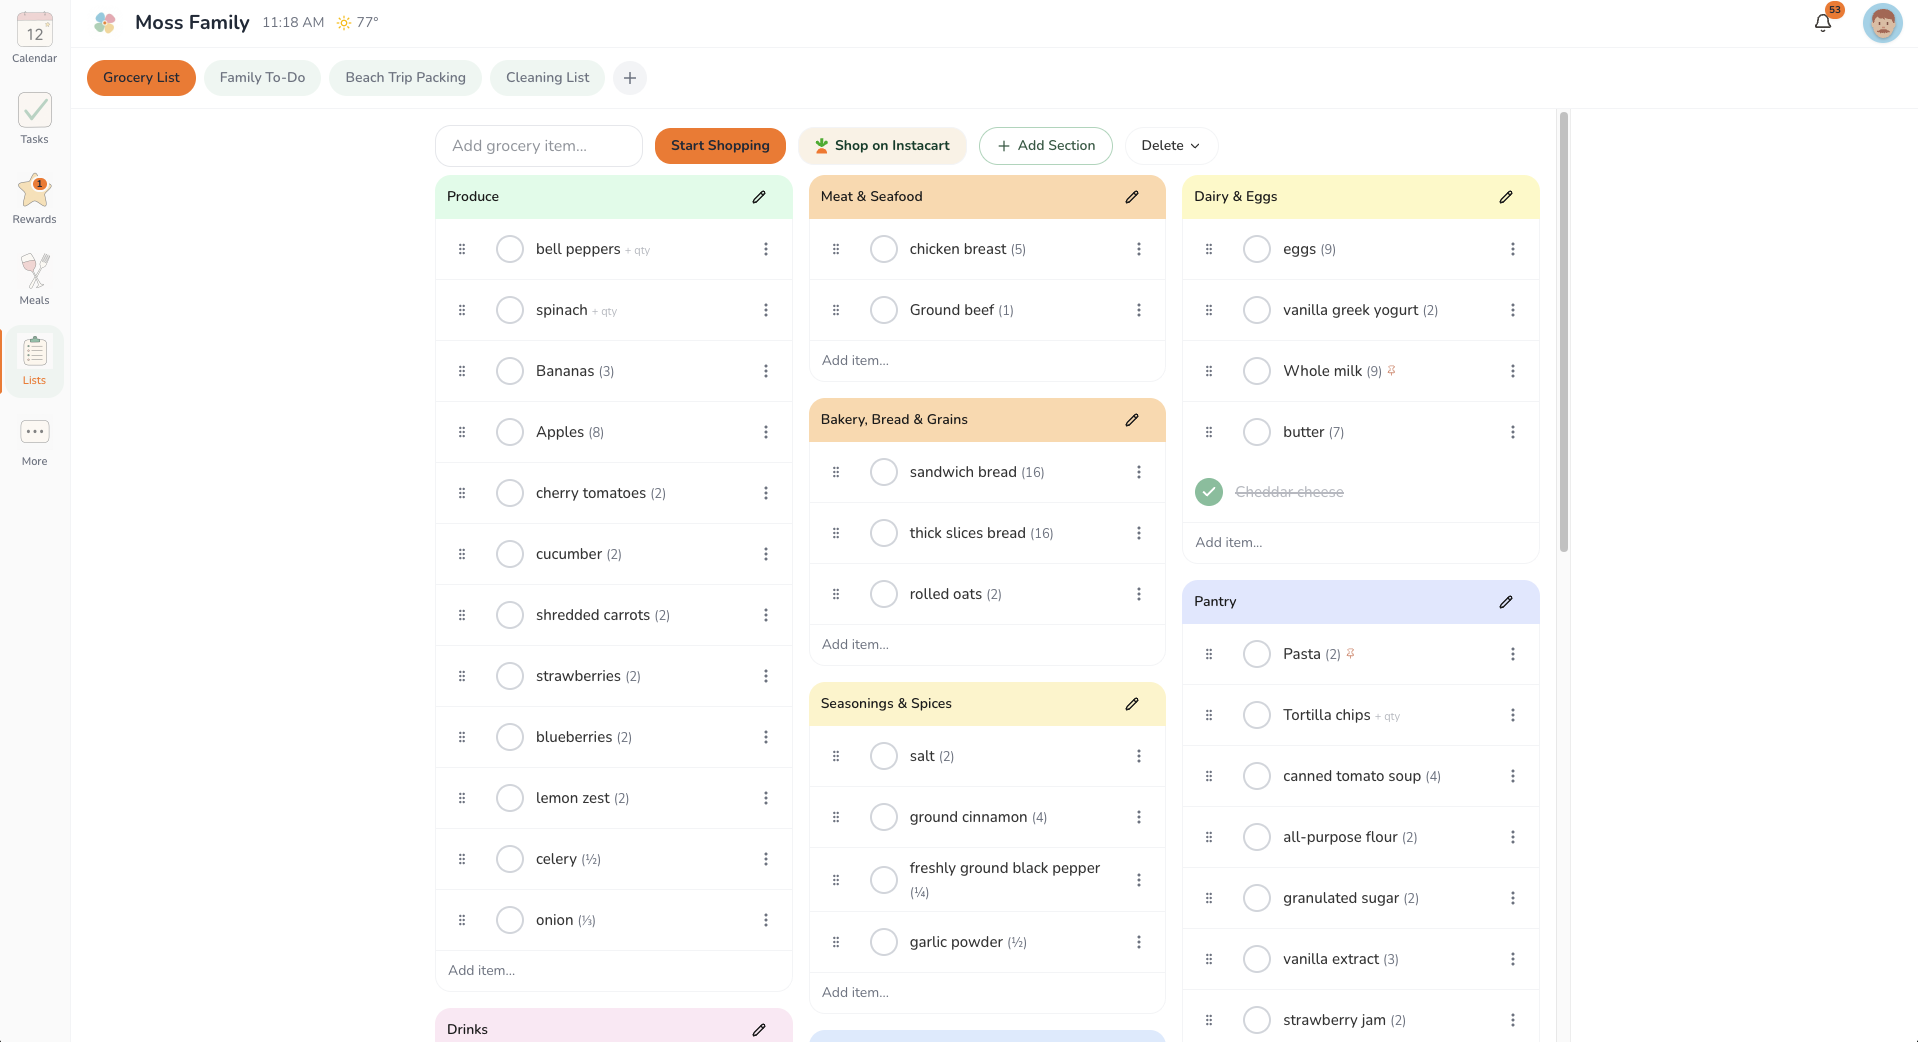Check off Tortilla chips
The image size is (1918, 1042).
coord(1257,715)
